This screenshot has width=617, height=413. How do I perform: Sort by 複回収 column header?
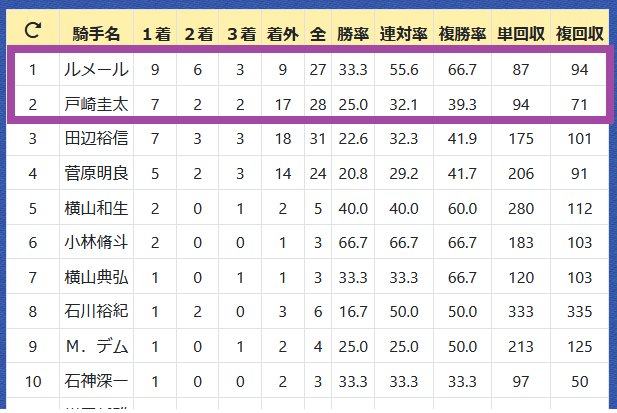click(x=579, y=34)
